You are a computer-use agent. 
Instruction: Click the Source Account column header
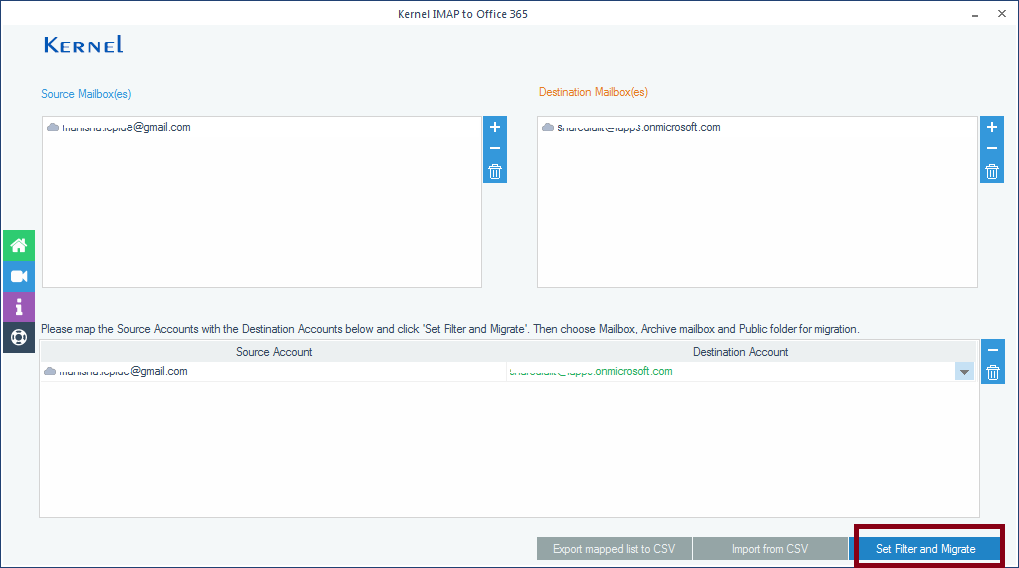(x=274, y=352)
